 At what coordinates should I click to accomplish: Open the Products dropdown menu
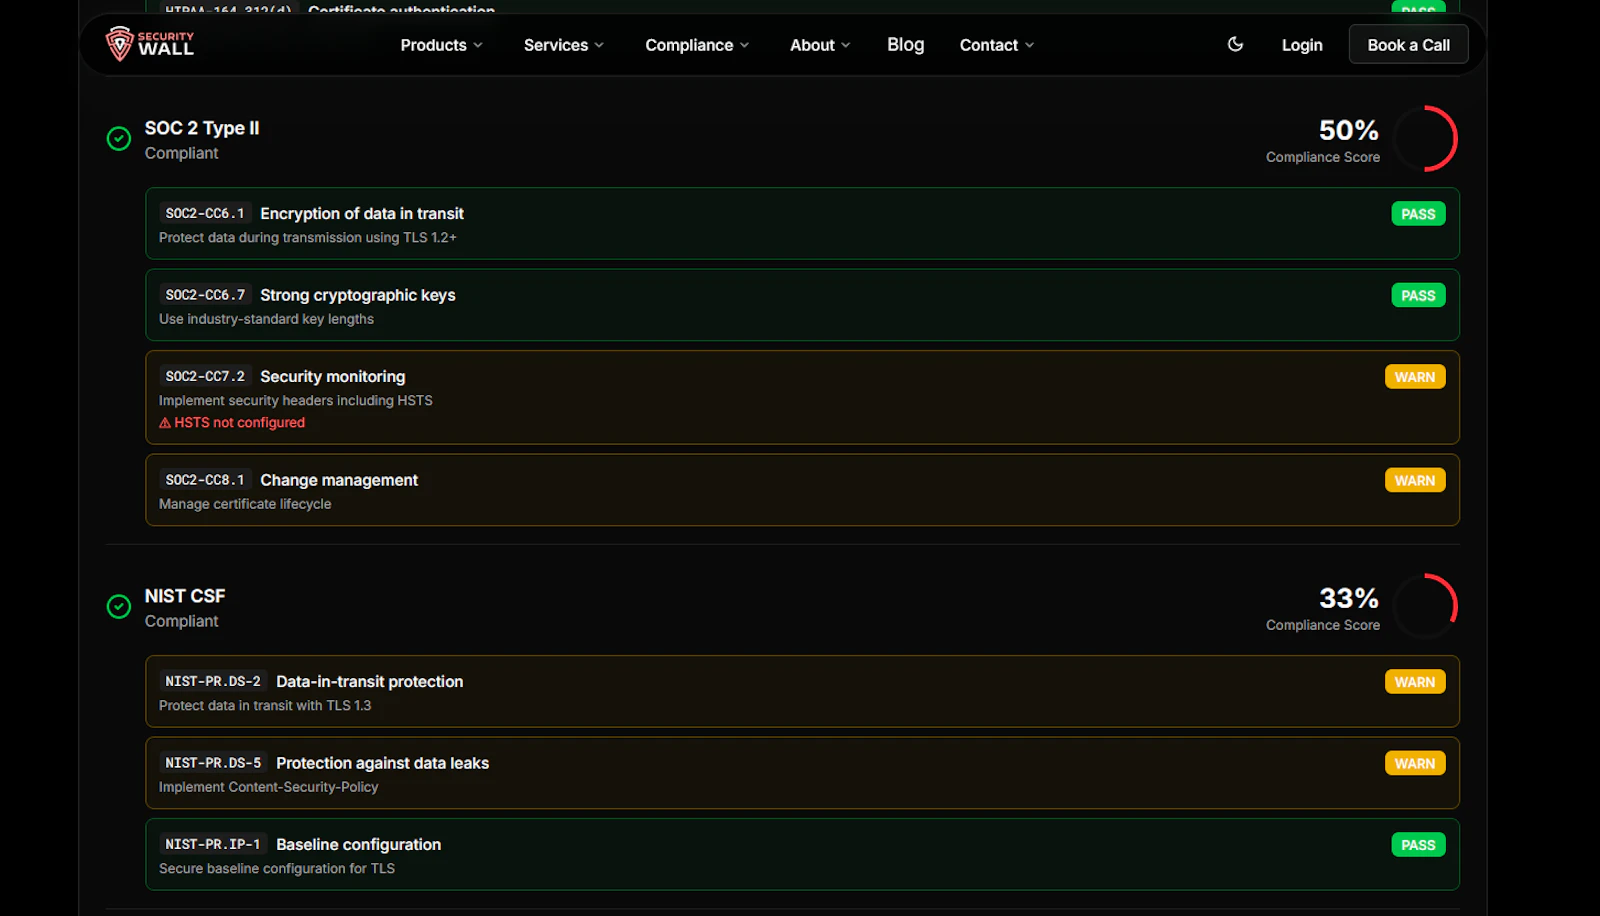click(x=442, y=45)
